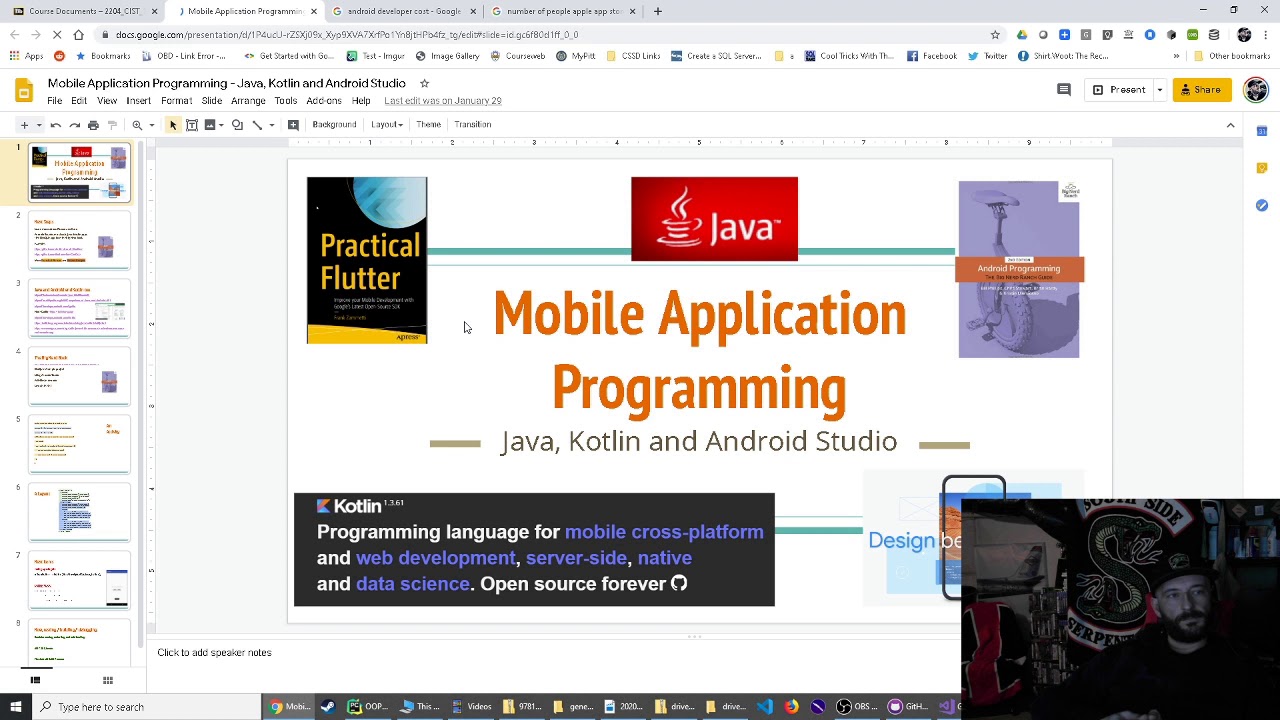Switch to grid view icon
The height and width of the screenshot is (720, 1280).
pyautogui.click(x=107, y=680)
